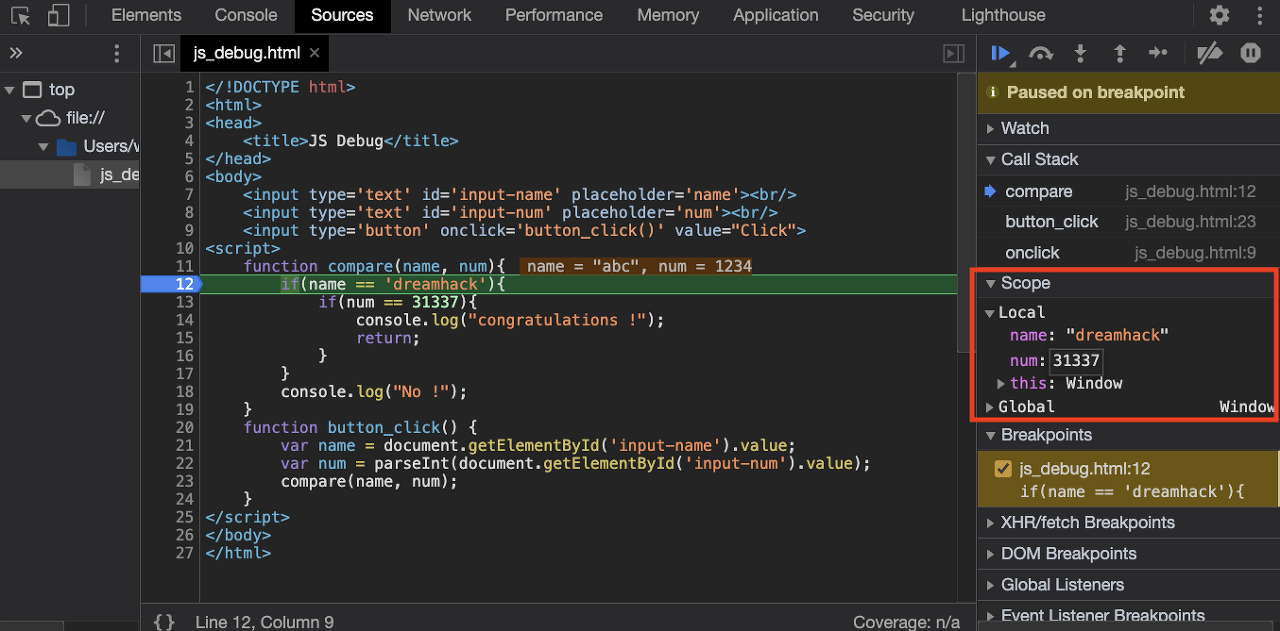Screen dimensions: 1280x631
Task: Switch to the Application tab
Action: 776,15
